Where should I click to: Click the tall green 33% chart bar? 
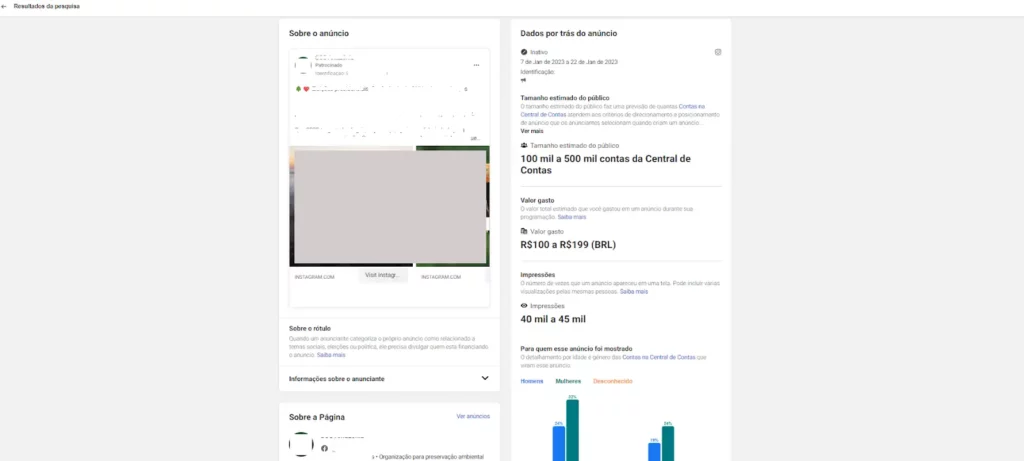point(572,430)
